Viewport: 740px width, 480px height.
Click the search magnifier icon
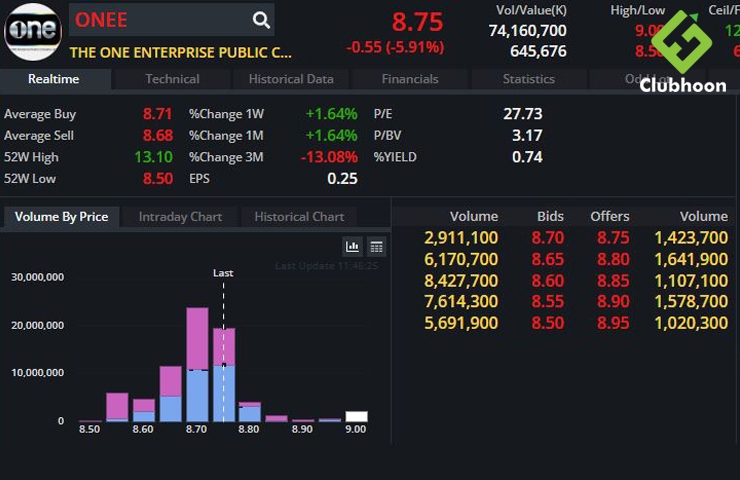(261, 20)
